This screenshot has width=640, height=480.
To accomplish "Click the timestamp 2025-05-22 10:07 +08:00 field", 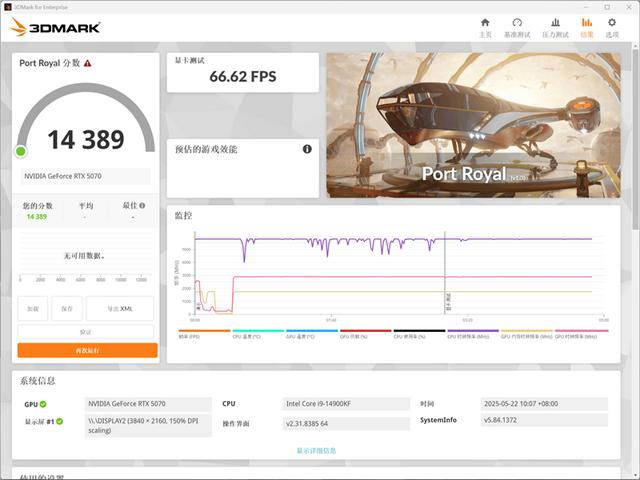I will click(544, 404).
